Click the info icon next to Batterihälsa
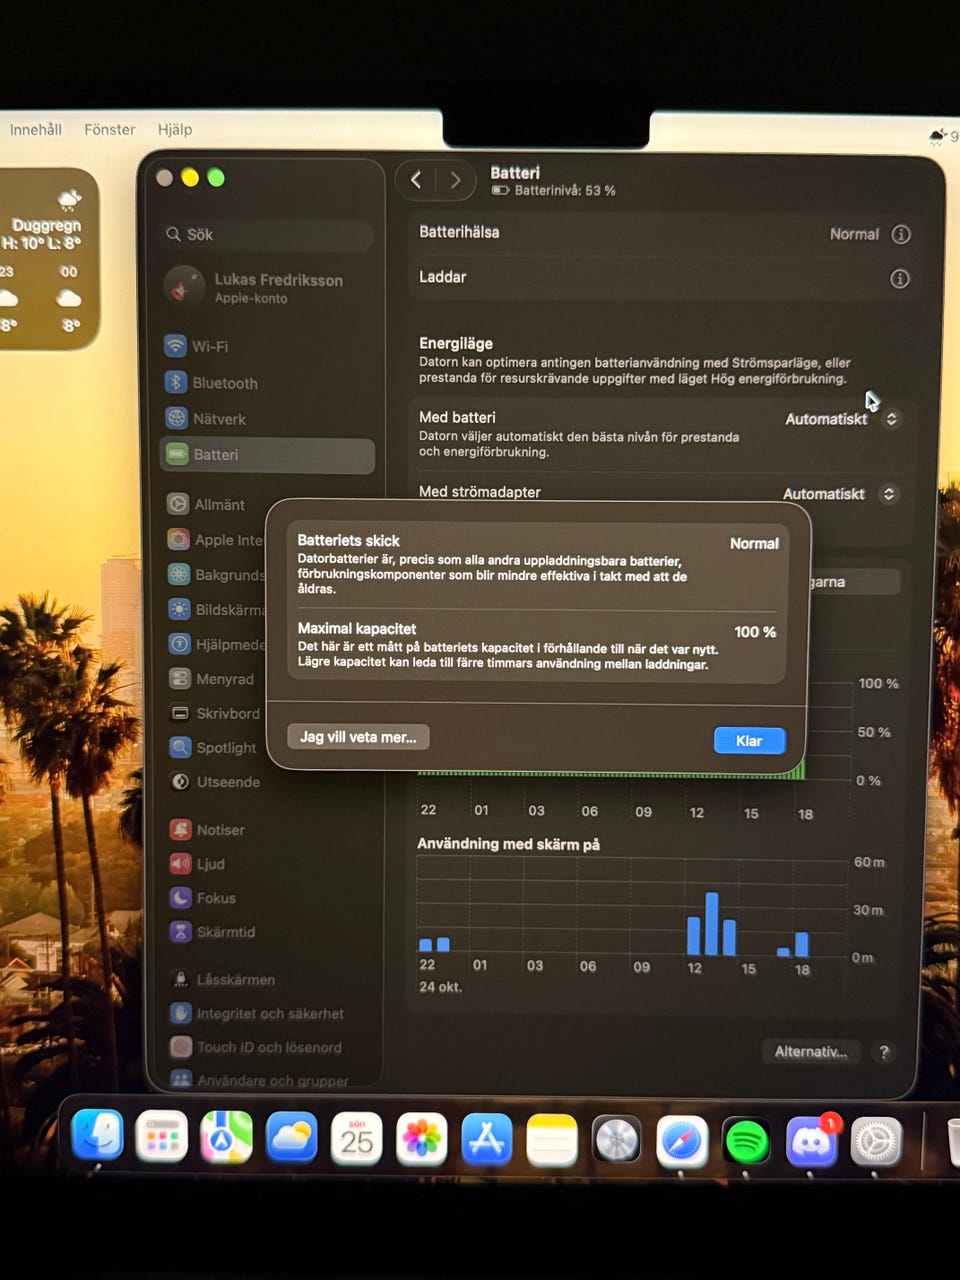Screen dimensions: 960x1280 [901, 234]
